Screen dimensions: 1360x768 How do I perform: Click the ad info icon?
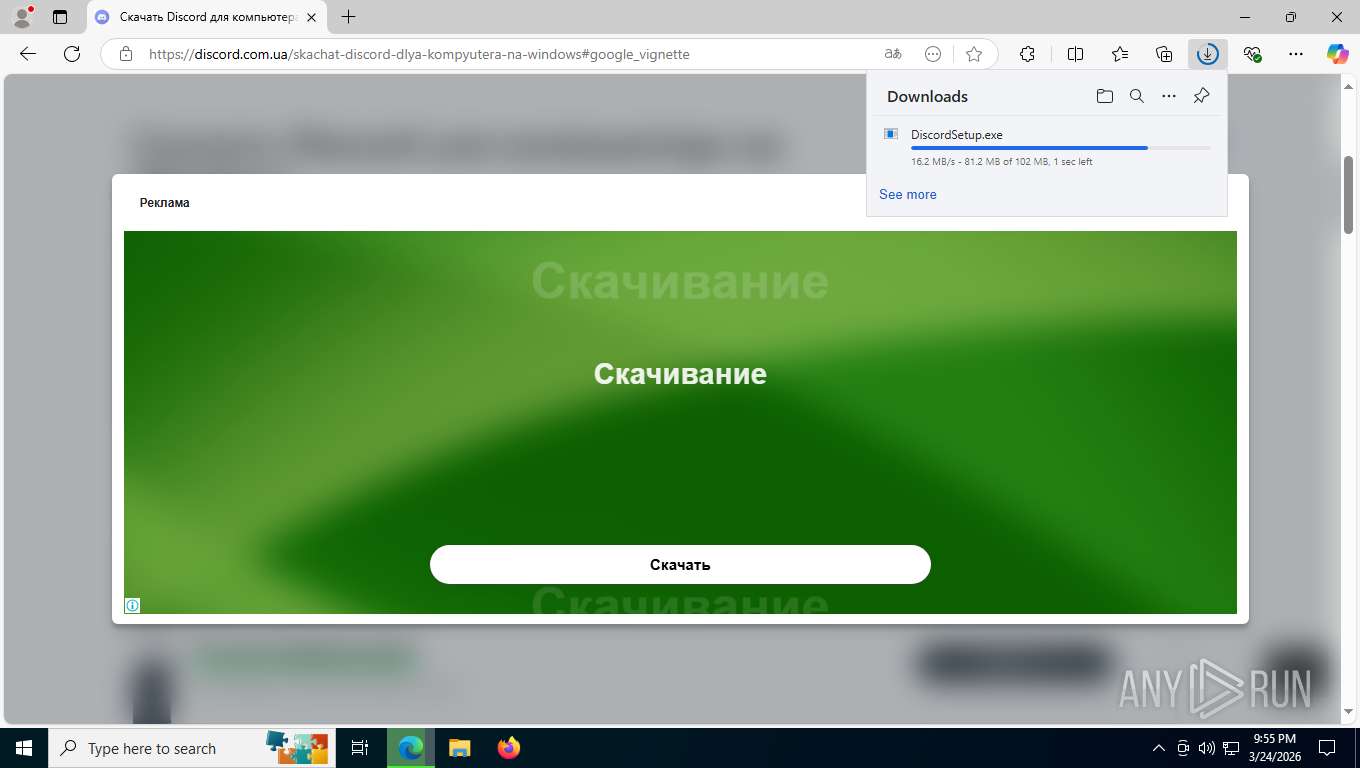pos(132,605)
